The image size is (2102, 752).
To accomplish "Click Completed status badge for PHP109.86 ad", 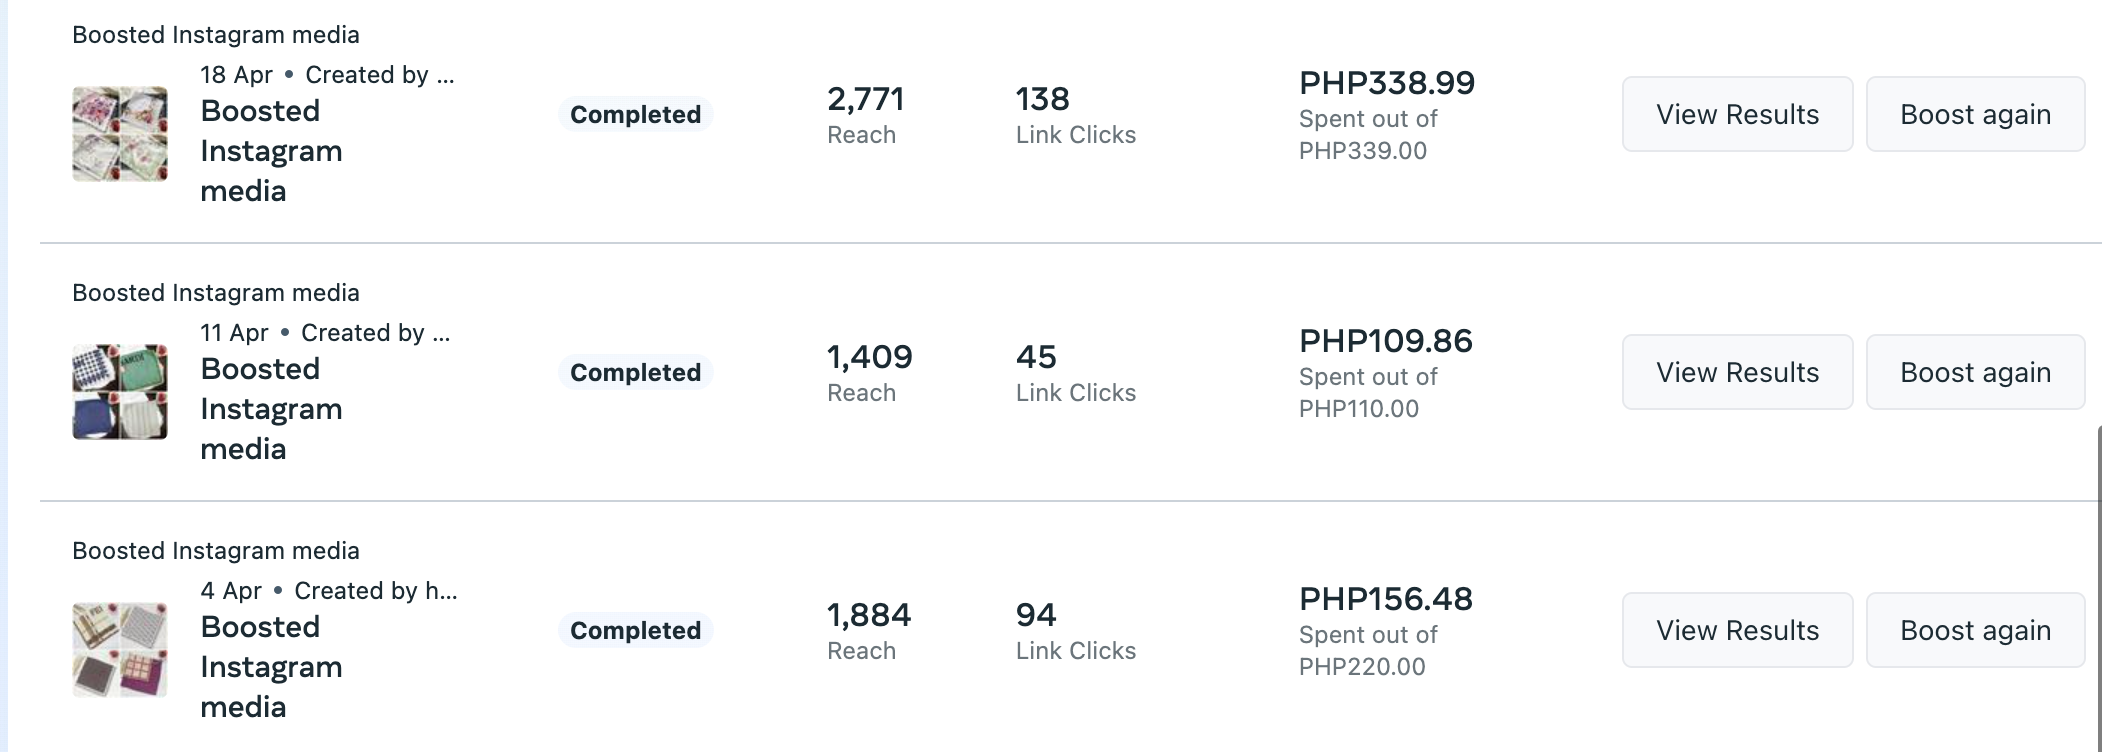I will tap(635, 372).
